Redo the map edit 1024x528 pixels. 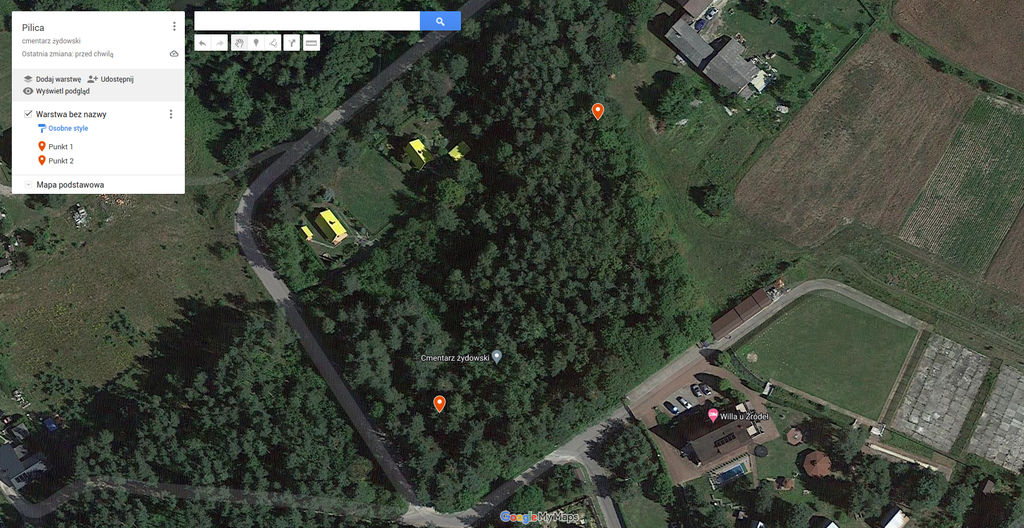click(x=219, y=43)
